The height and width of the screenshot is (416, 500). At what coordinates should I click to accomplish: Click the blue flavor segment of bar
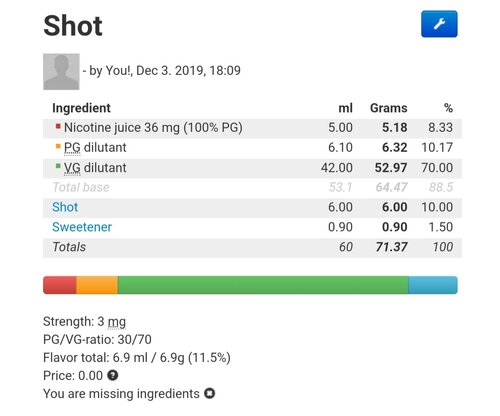433,285
